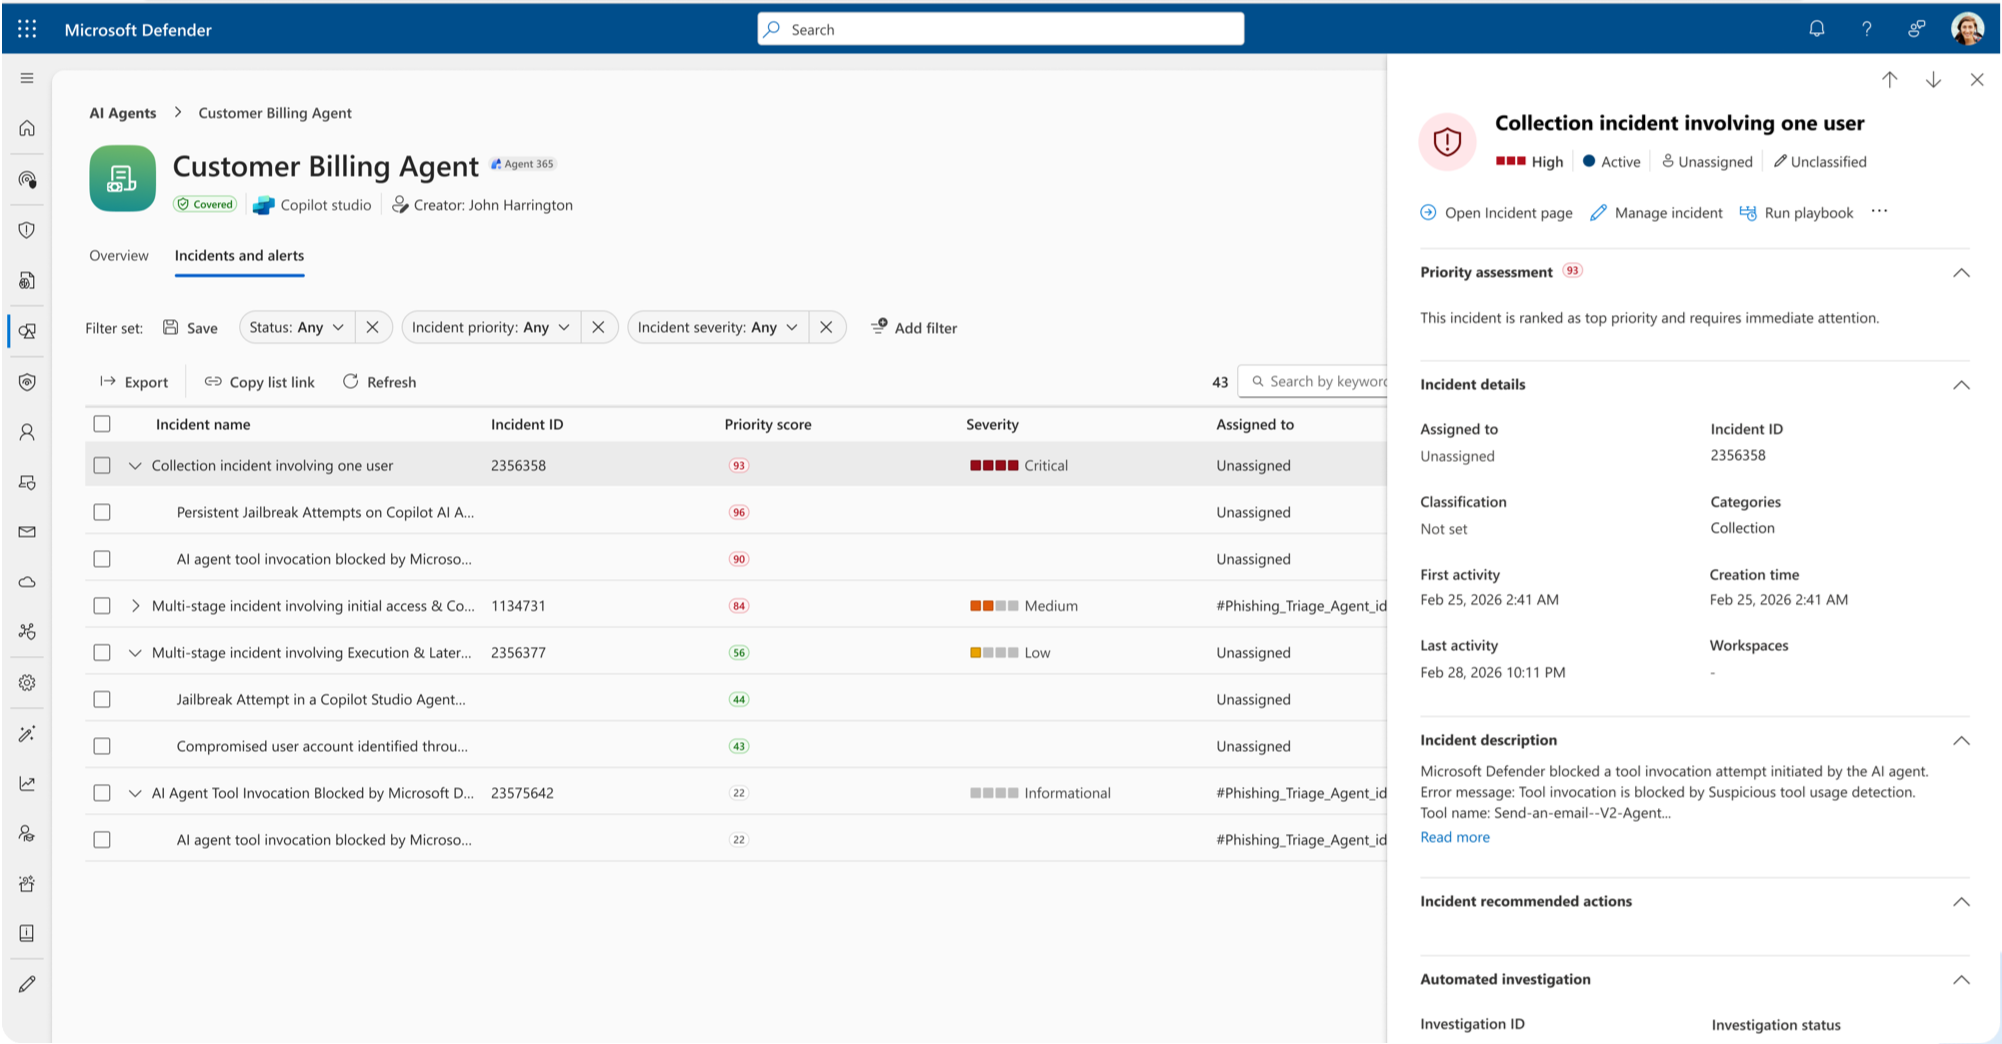Screen dimensions: 2002x1044
Task: Check the Jailbreak Attempt in a Copilot Studio row
Action: coord(102,699)
